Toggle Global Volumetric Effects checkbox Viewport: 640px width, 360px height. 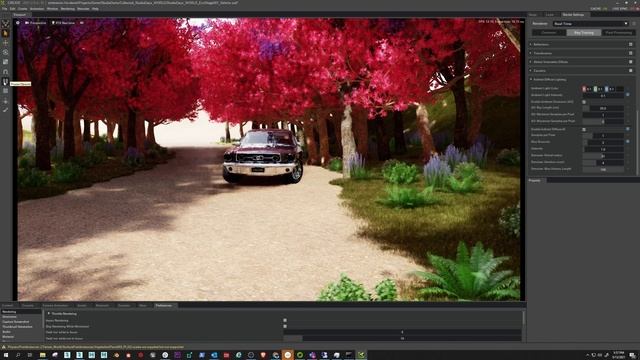[631, 62]
